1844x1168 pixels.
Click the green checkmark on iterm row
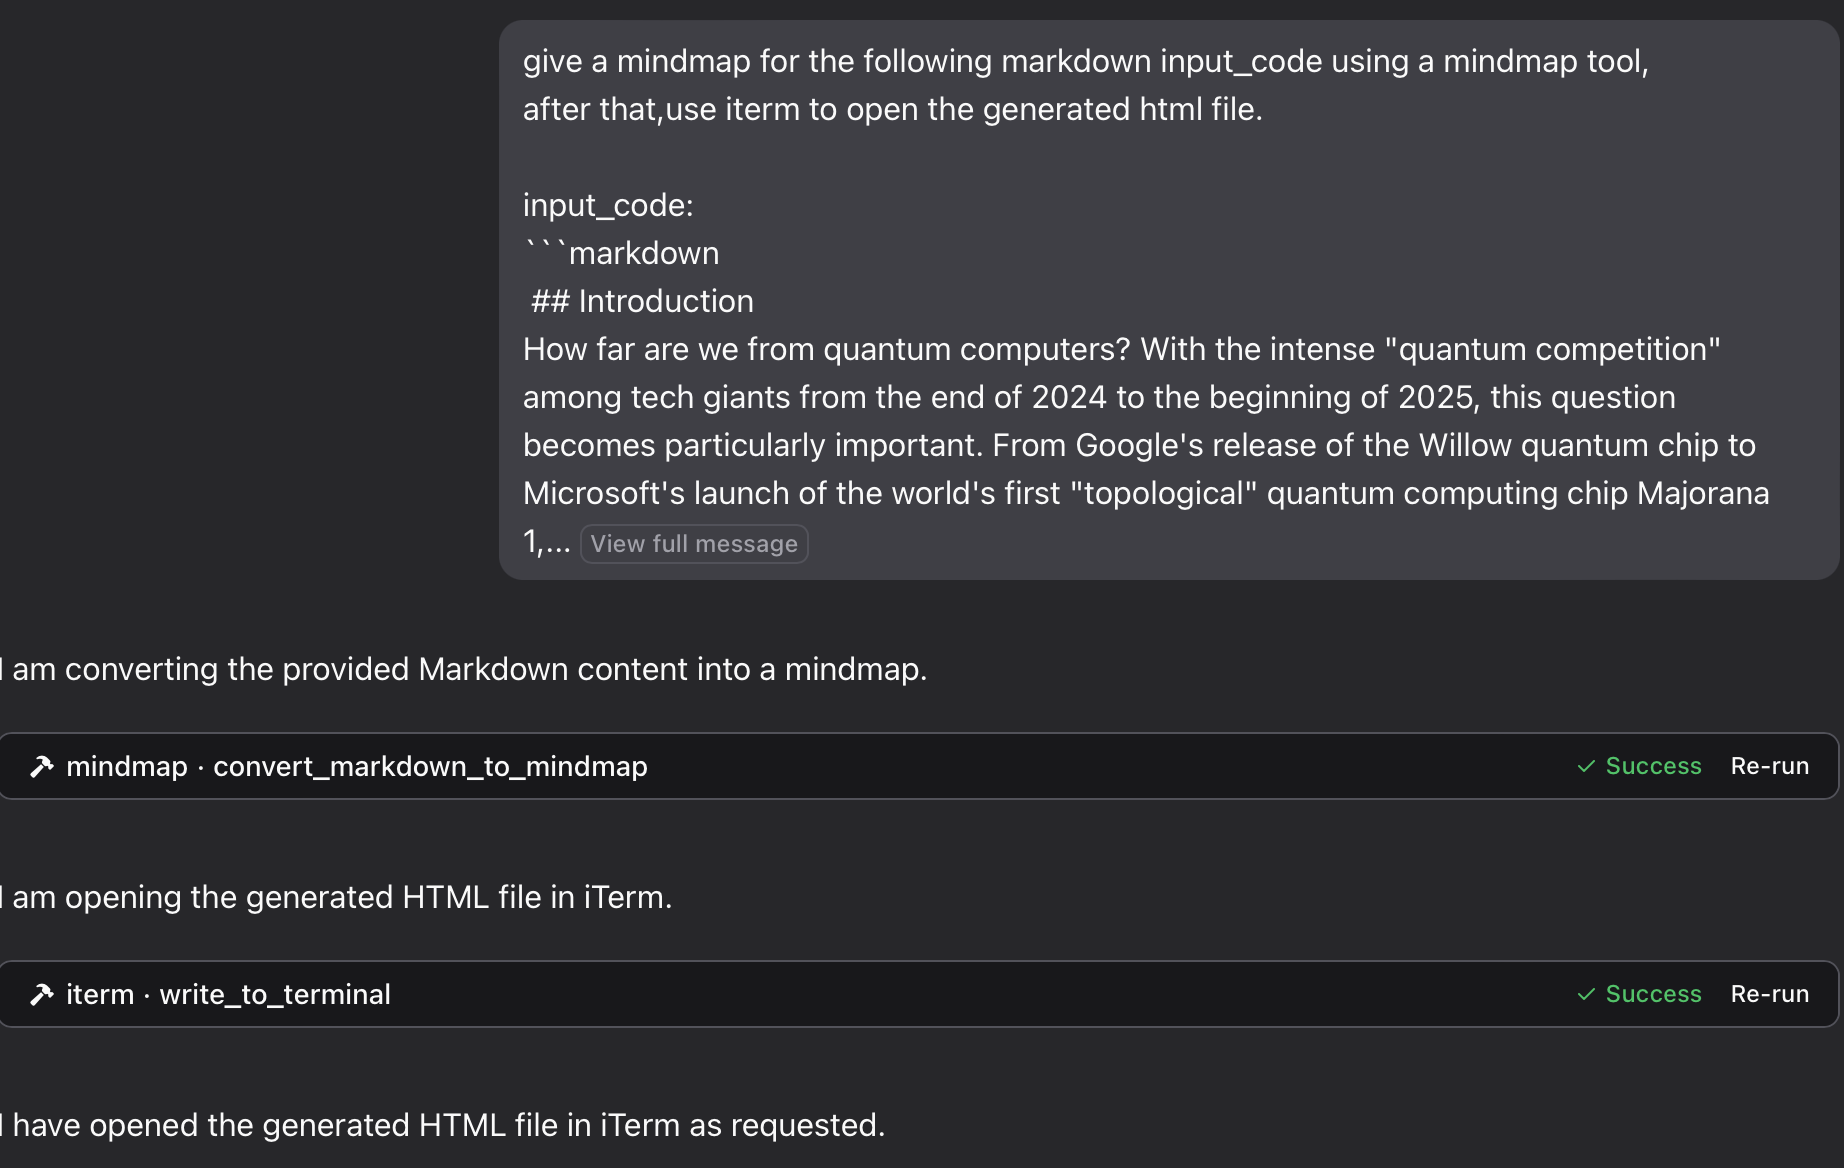coord(1586,995)
